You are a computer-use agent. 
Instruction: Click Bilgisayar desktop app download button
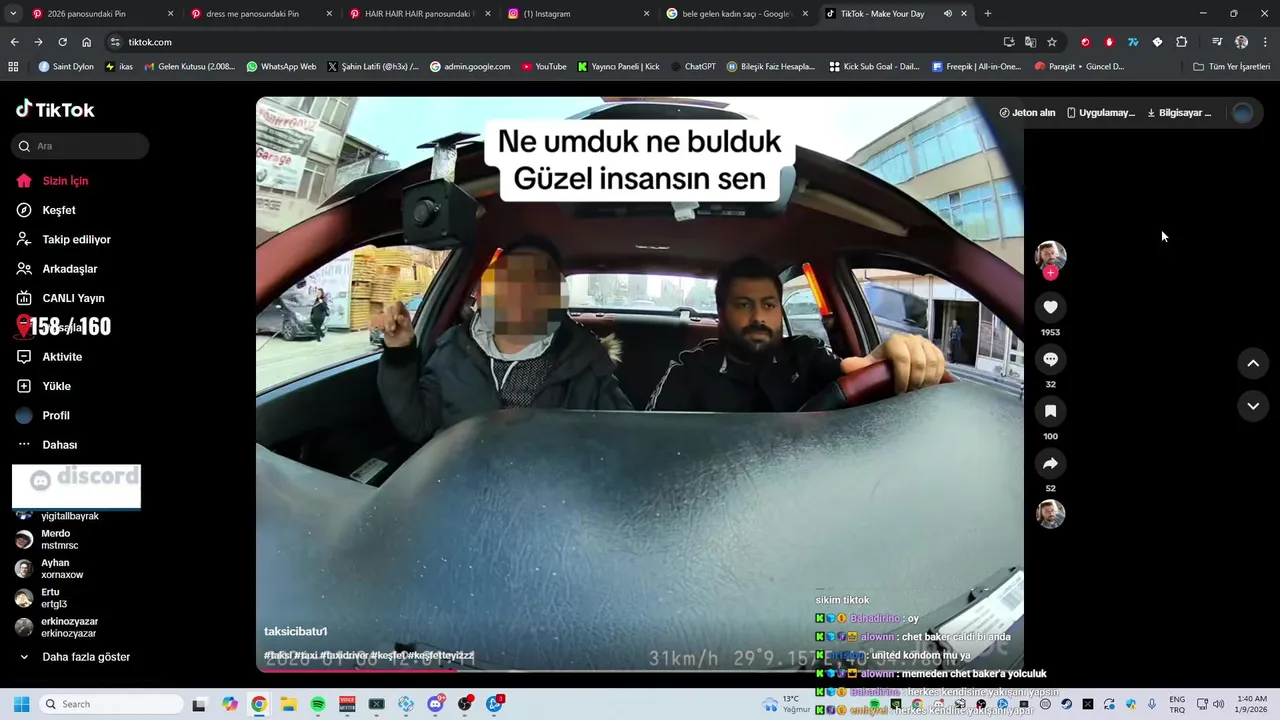1179,113
